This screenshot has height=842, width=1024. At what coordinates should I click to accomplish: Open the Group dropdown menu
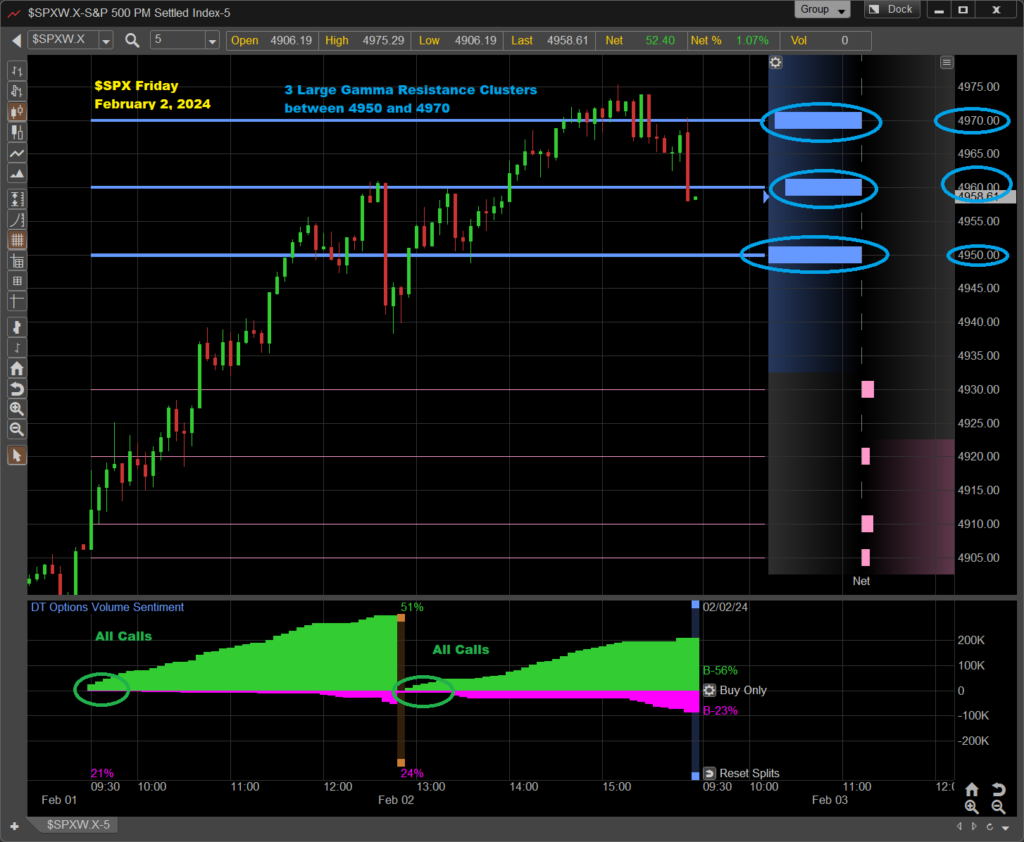[823, 10]
